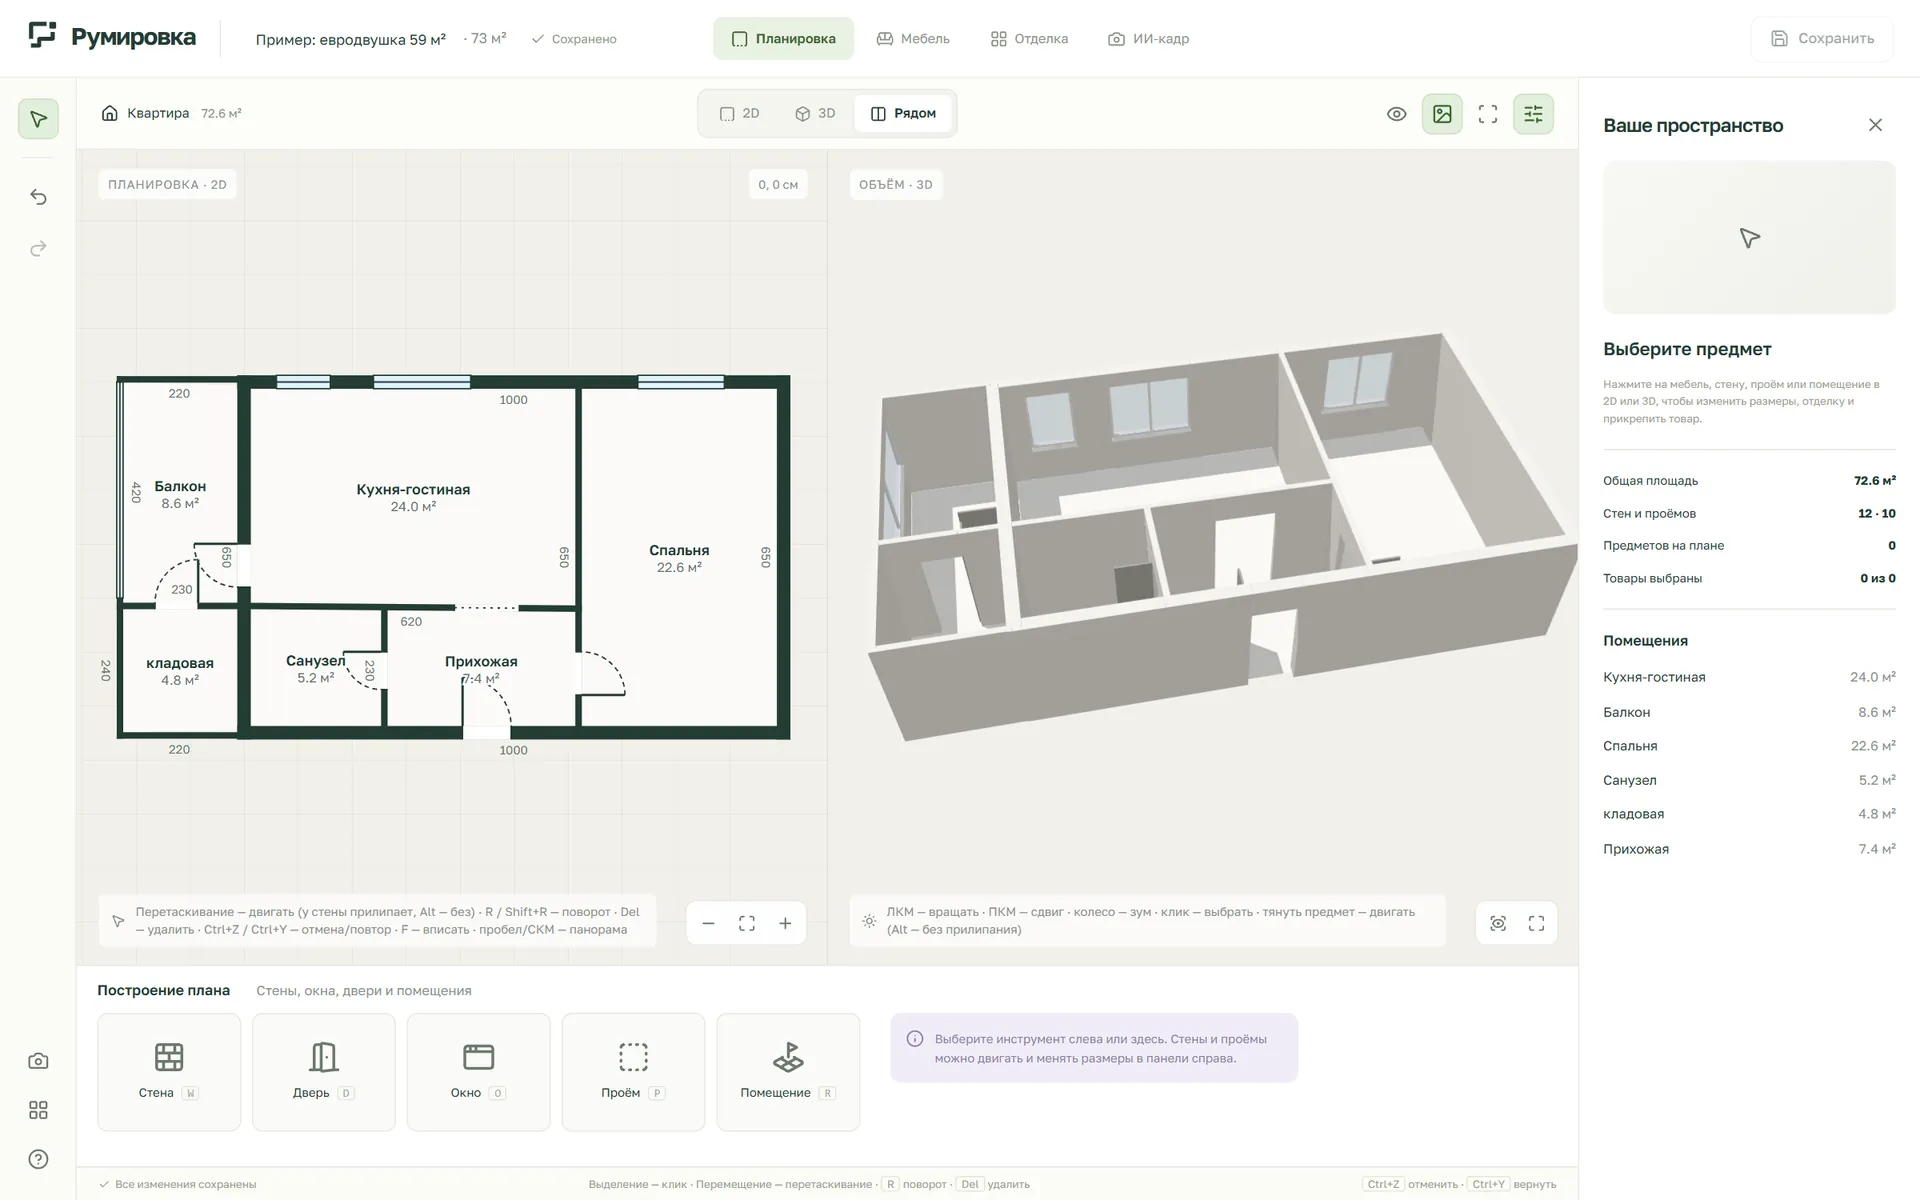Select Балкон in the Помещения list

[x=1749, y=712]
